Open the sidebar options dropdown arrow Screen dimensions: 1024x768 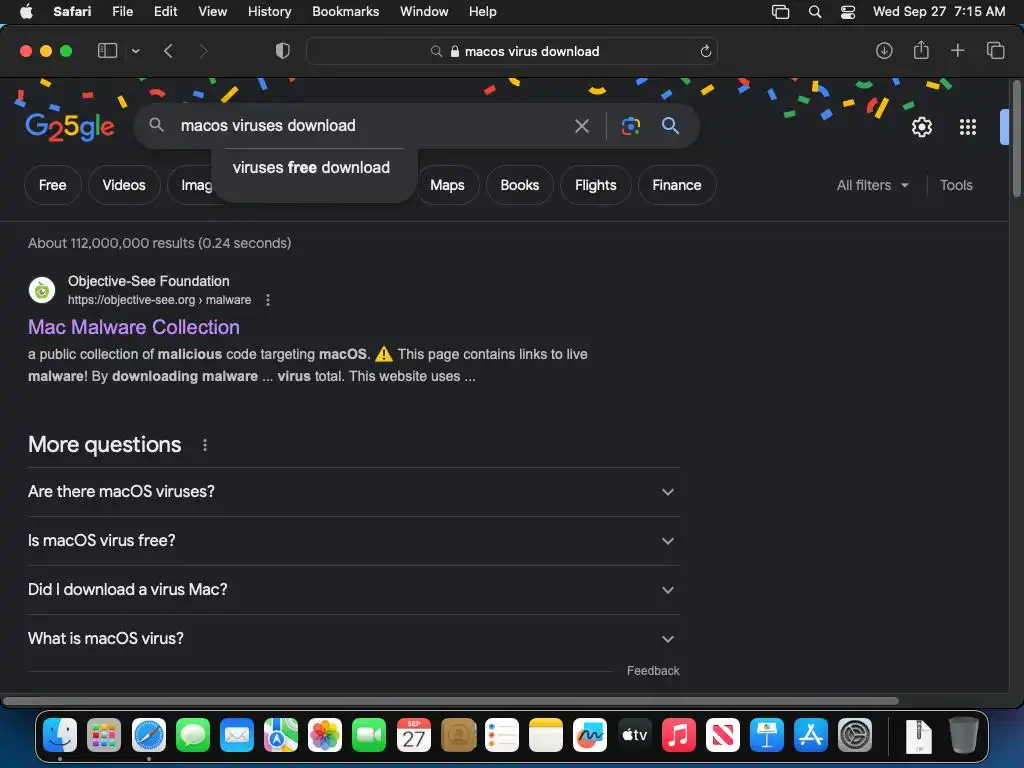click(135, 51)
